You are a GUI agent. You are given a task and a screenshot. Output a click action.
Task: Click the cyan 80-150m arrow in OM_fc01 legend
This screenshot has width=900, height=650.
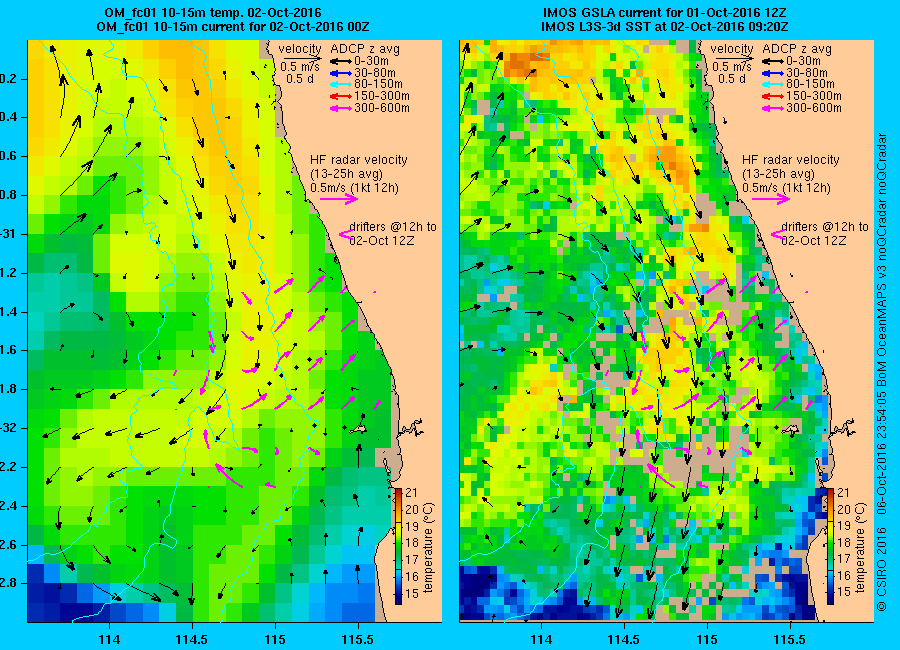click(x=340, y=84)
